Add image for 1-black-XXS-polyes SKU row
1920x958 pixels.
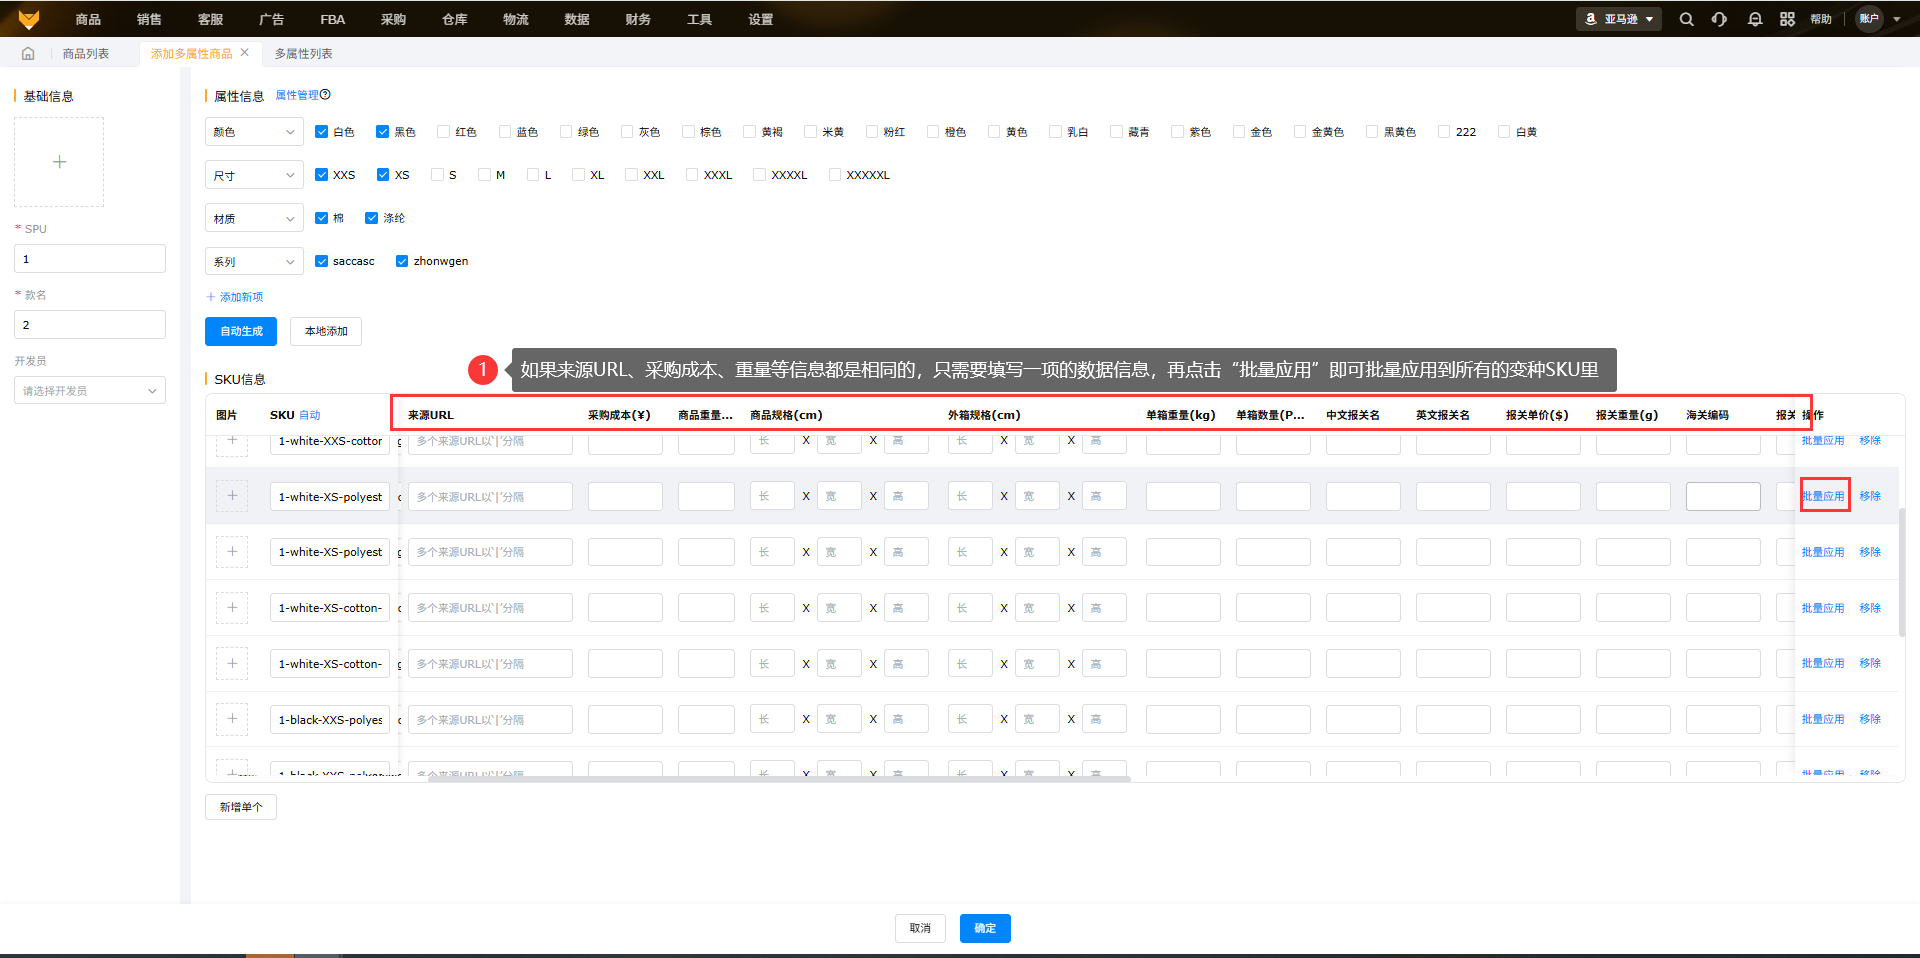[x=232, y=719]
